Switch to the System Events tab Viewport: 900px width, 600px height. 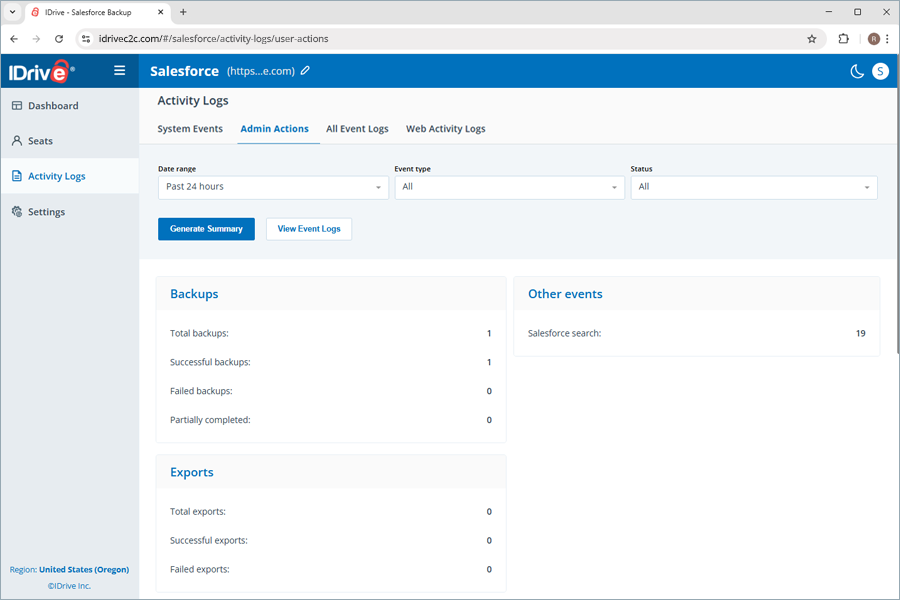(190, 129)
